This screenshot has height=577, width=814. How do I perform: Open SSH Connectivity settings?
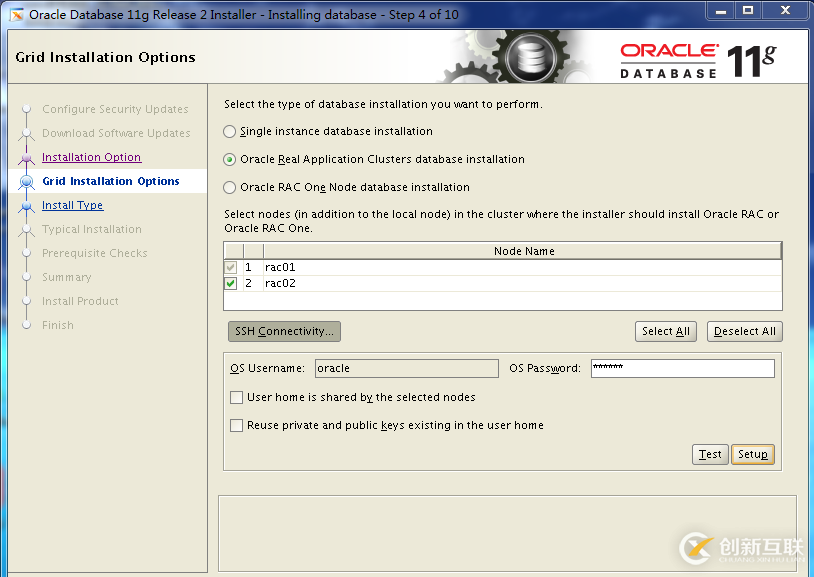pos(284,331)
